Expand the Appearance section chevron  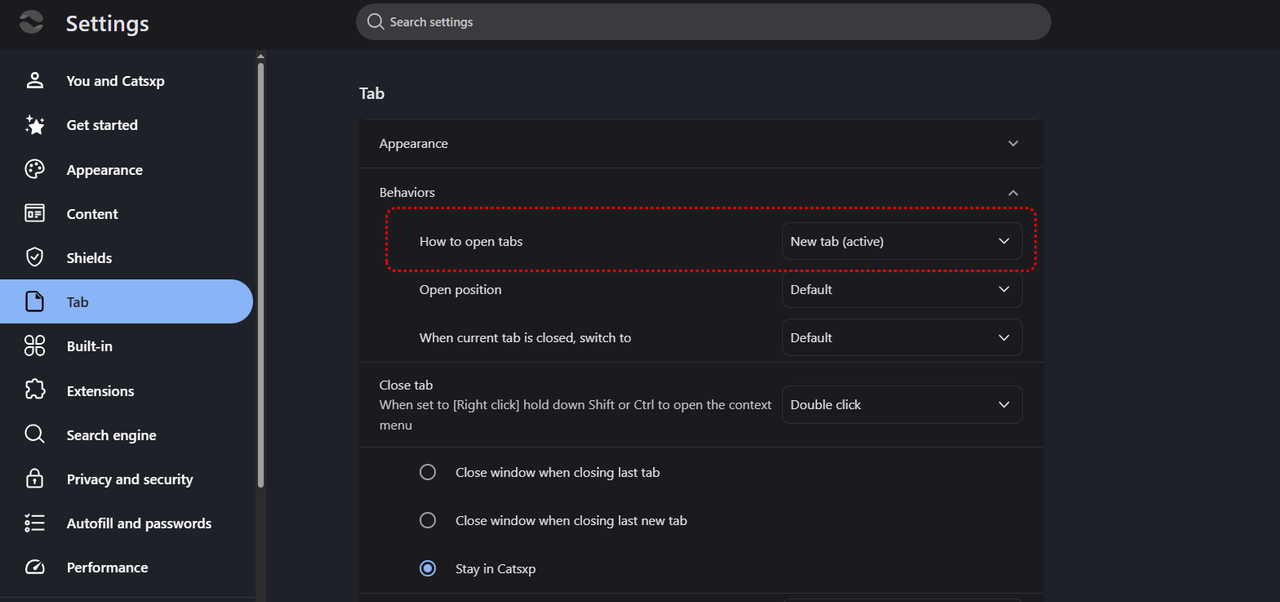point(1013,144)
